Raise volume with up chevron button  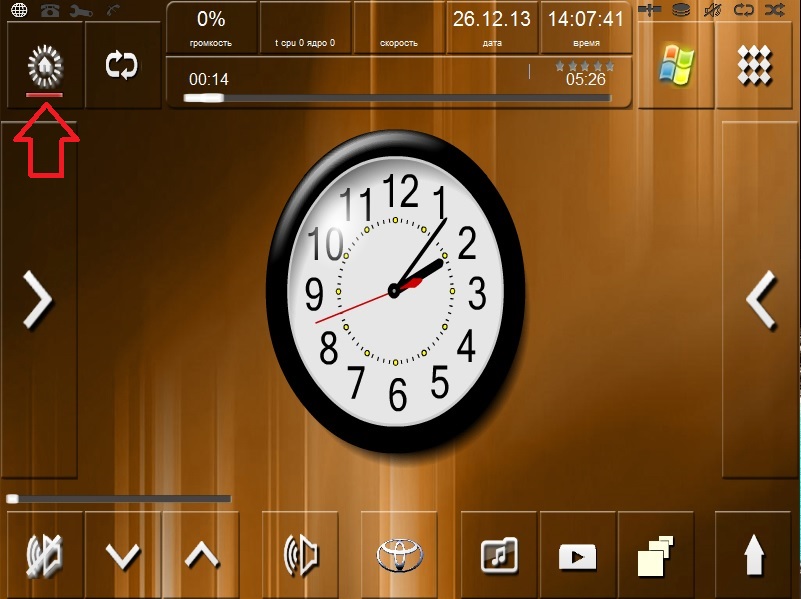coord(201,555)
